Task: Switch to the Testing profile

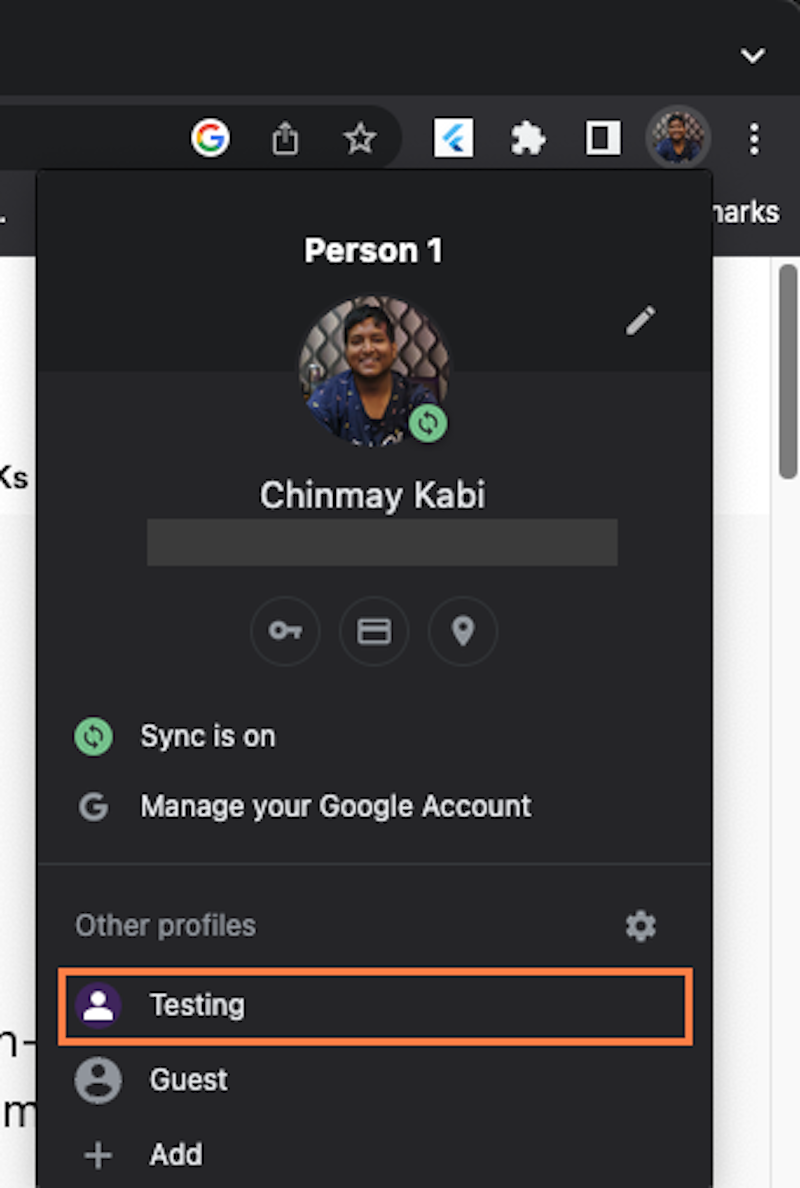Action: [x=197, y=1006]
